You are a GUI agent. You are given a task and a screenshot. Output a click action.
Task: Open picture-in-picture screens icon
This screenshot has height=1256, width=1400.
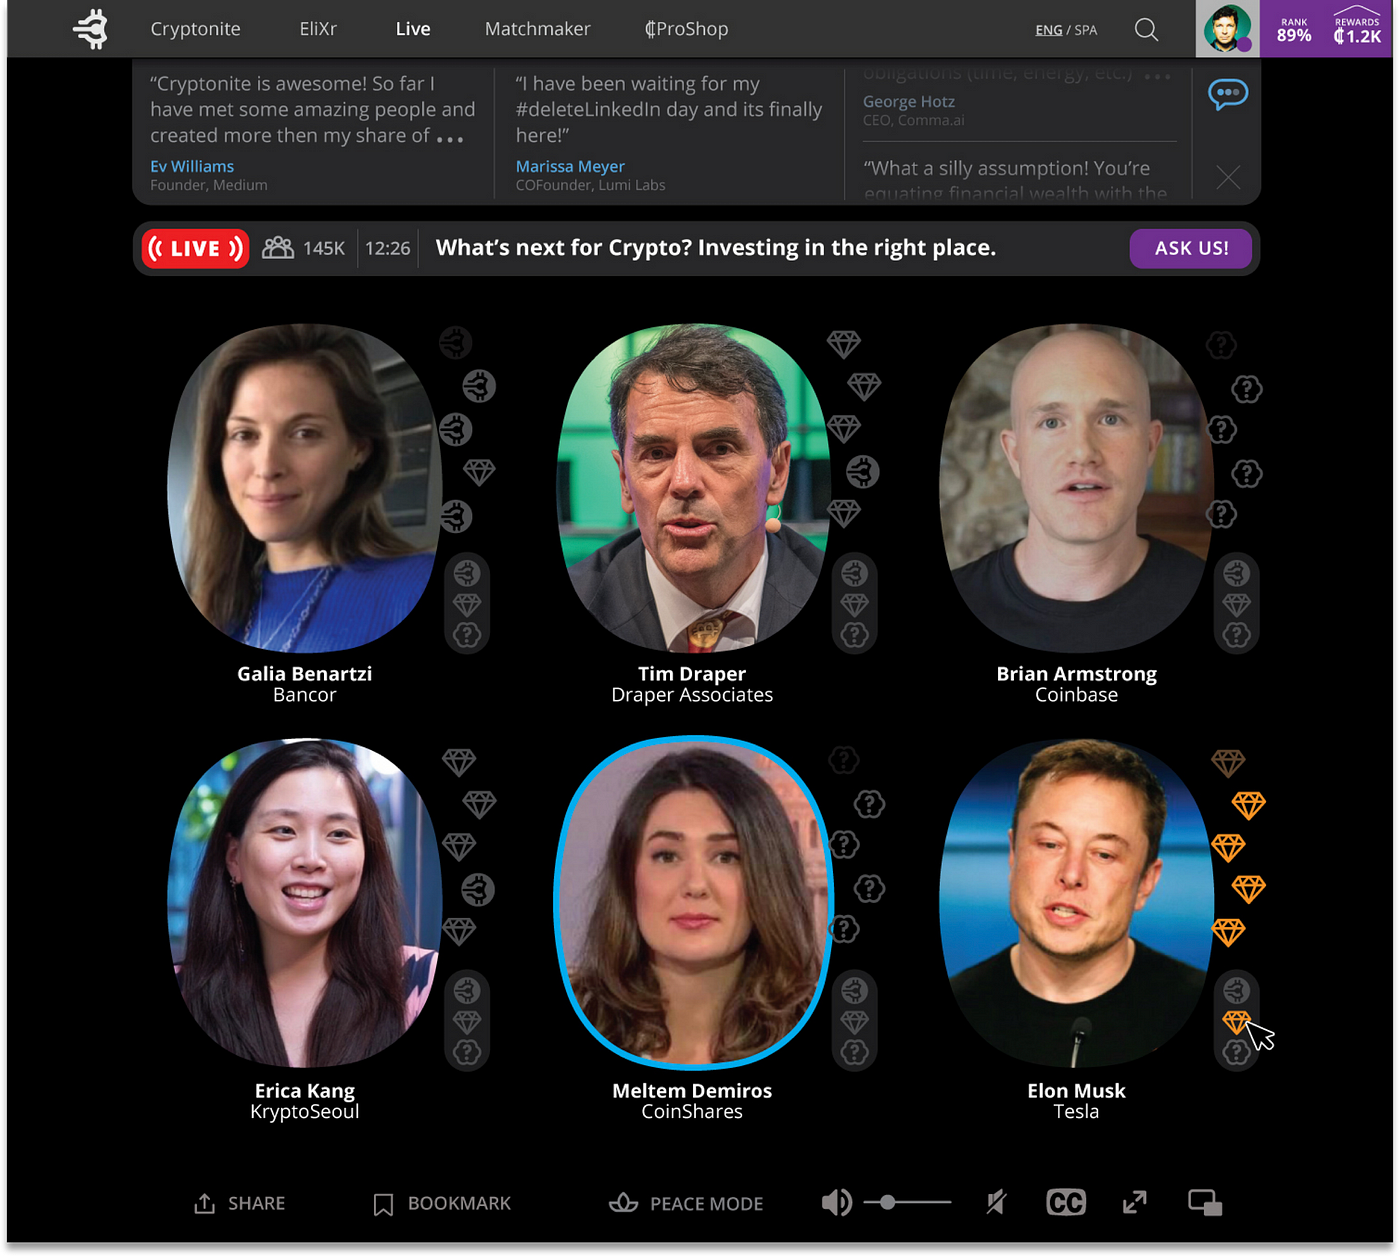tap(1205, 1202)
